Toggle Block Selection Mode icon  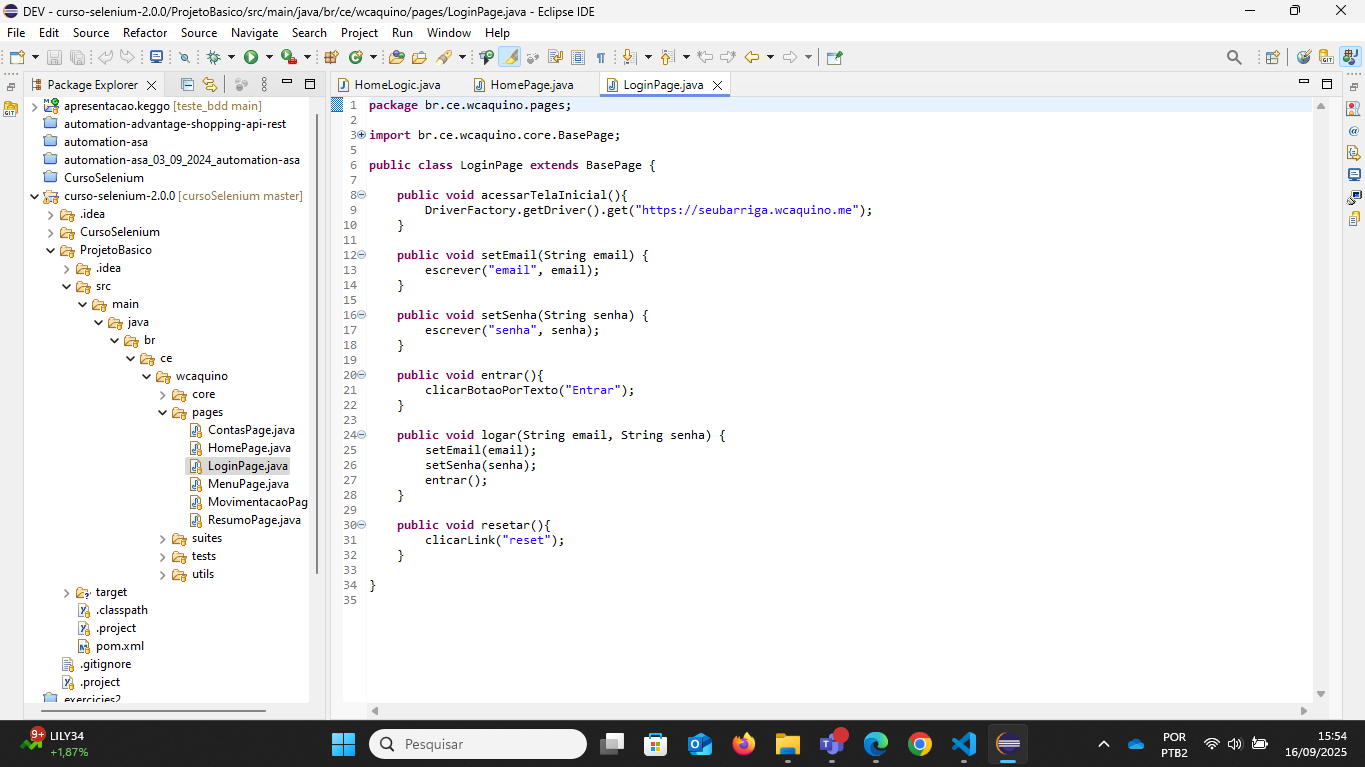click(x=577, y=57)
